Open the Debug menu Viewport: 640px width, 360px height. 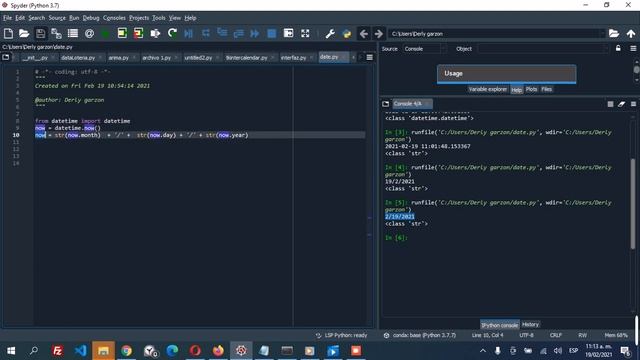pyautogui.click(x=91, y=18)
